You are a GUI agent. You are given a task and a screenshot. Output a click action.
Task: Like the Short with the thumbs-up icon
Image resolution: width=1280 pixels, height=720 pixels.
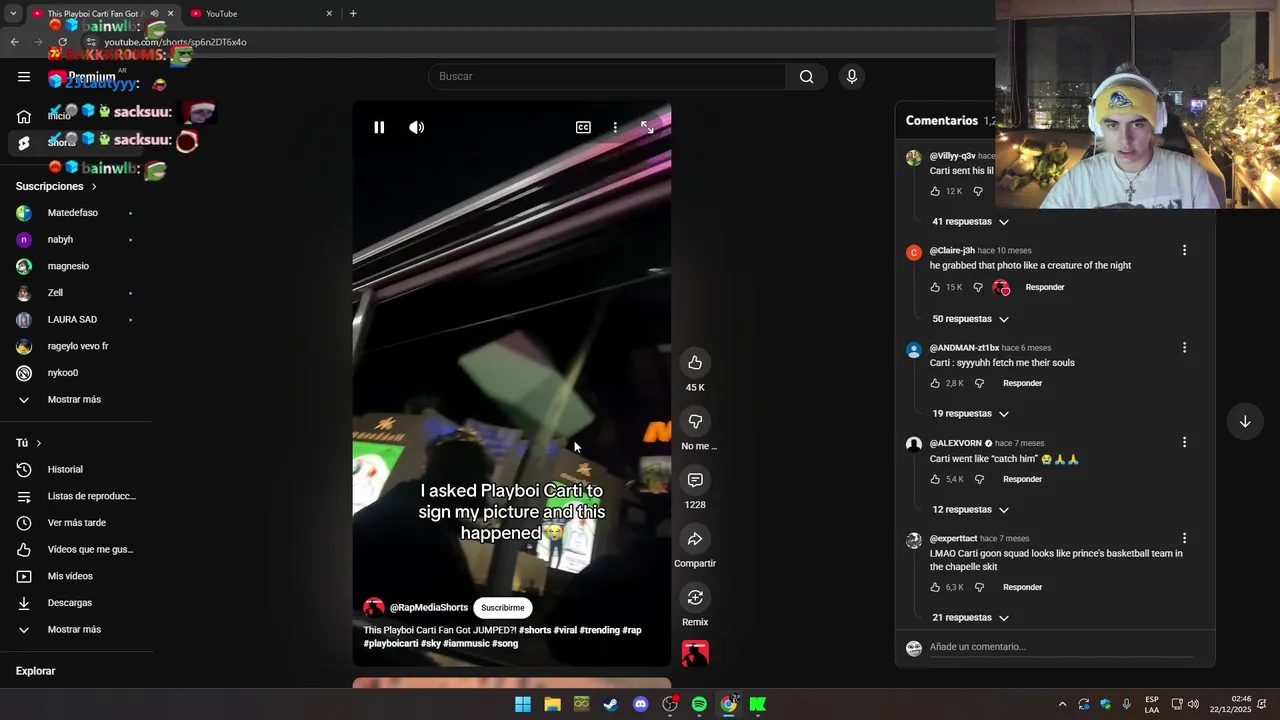point(695,362)
